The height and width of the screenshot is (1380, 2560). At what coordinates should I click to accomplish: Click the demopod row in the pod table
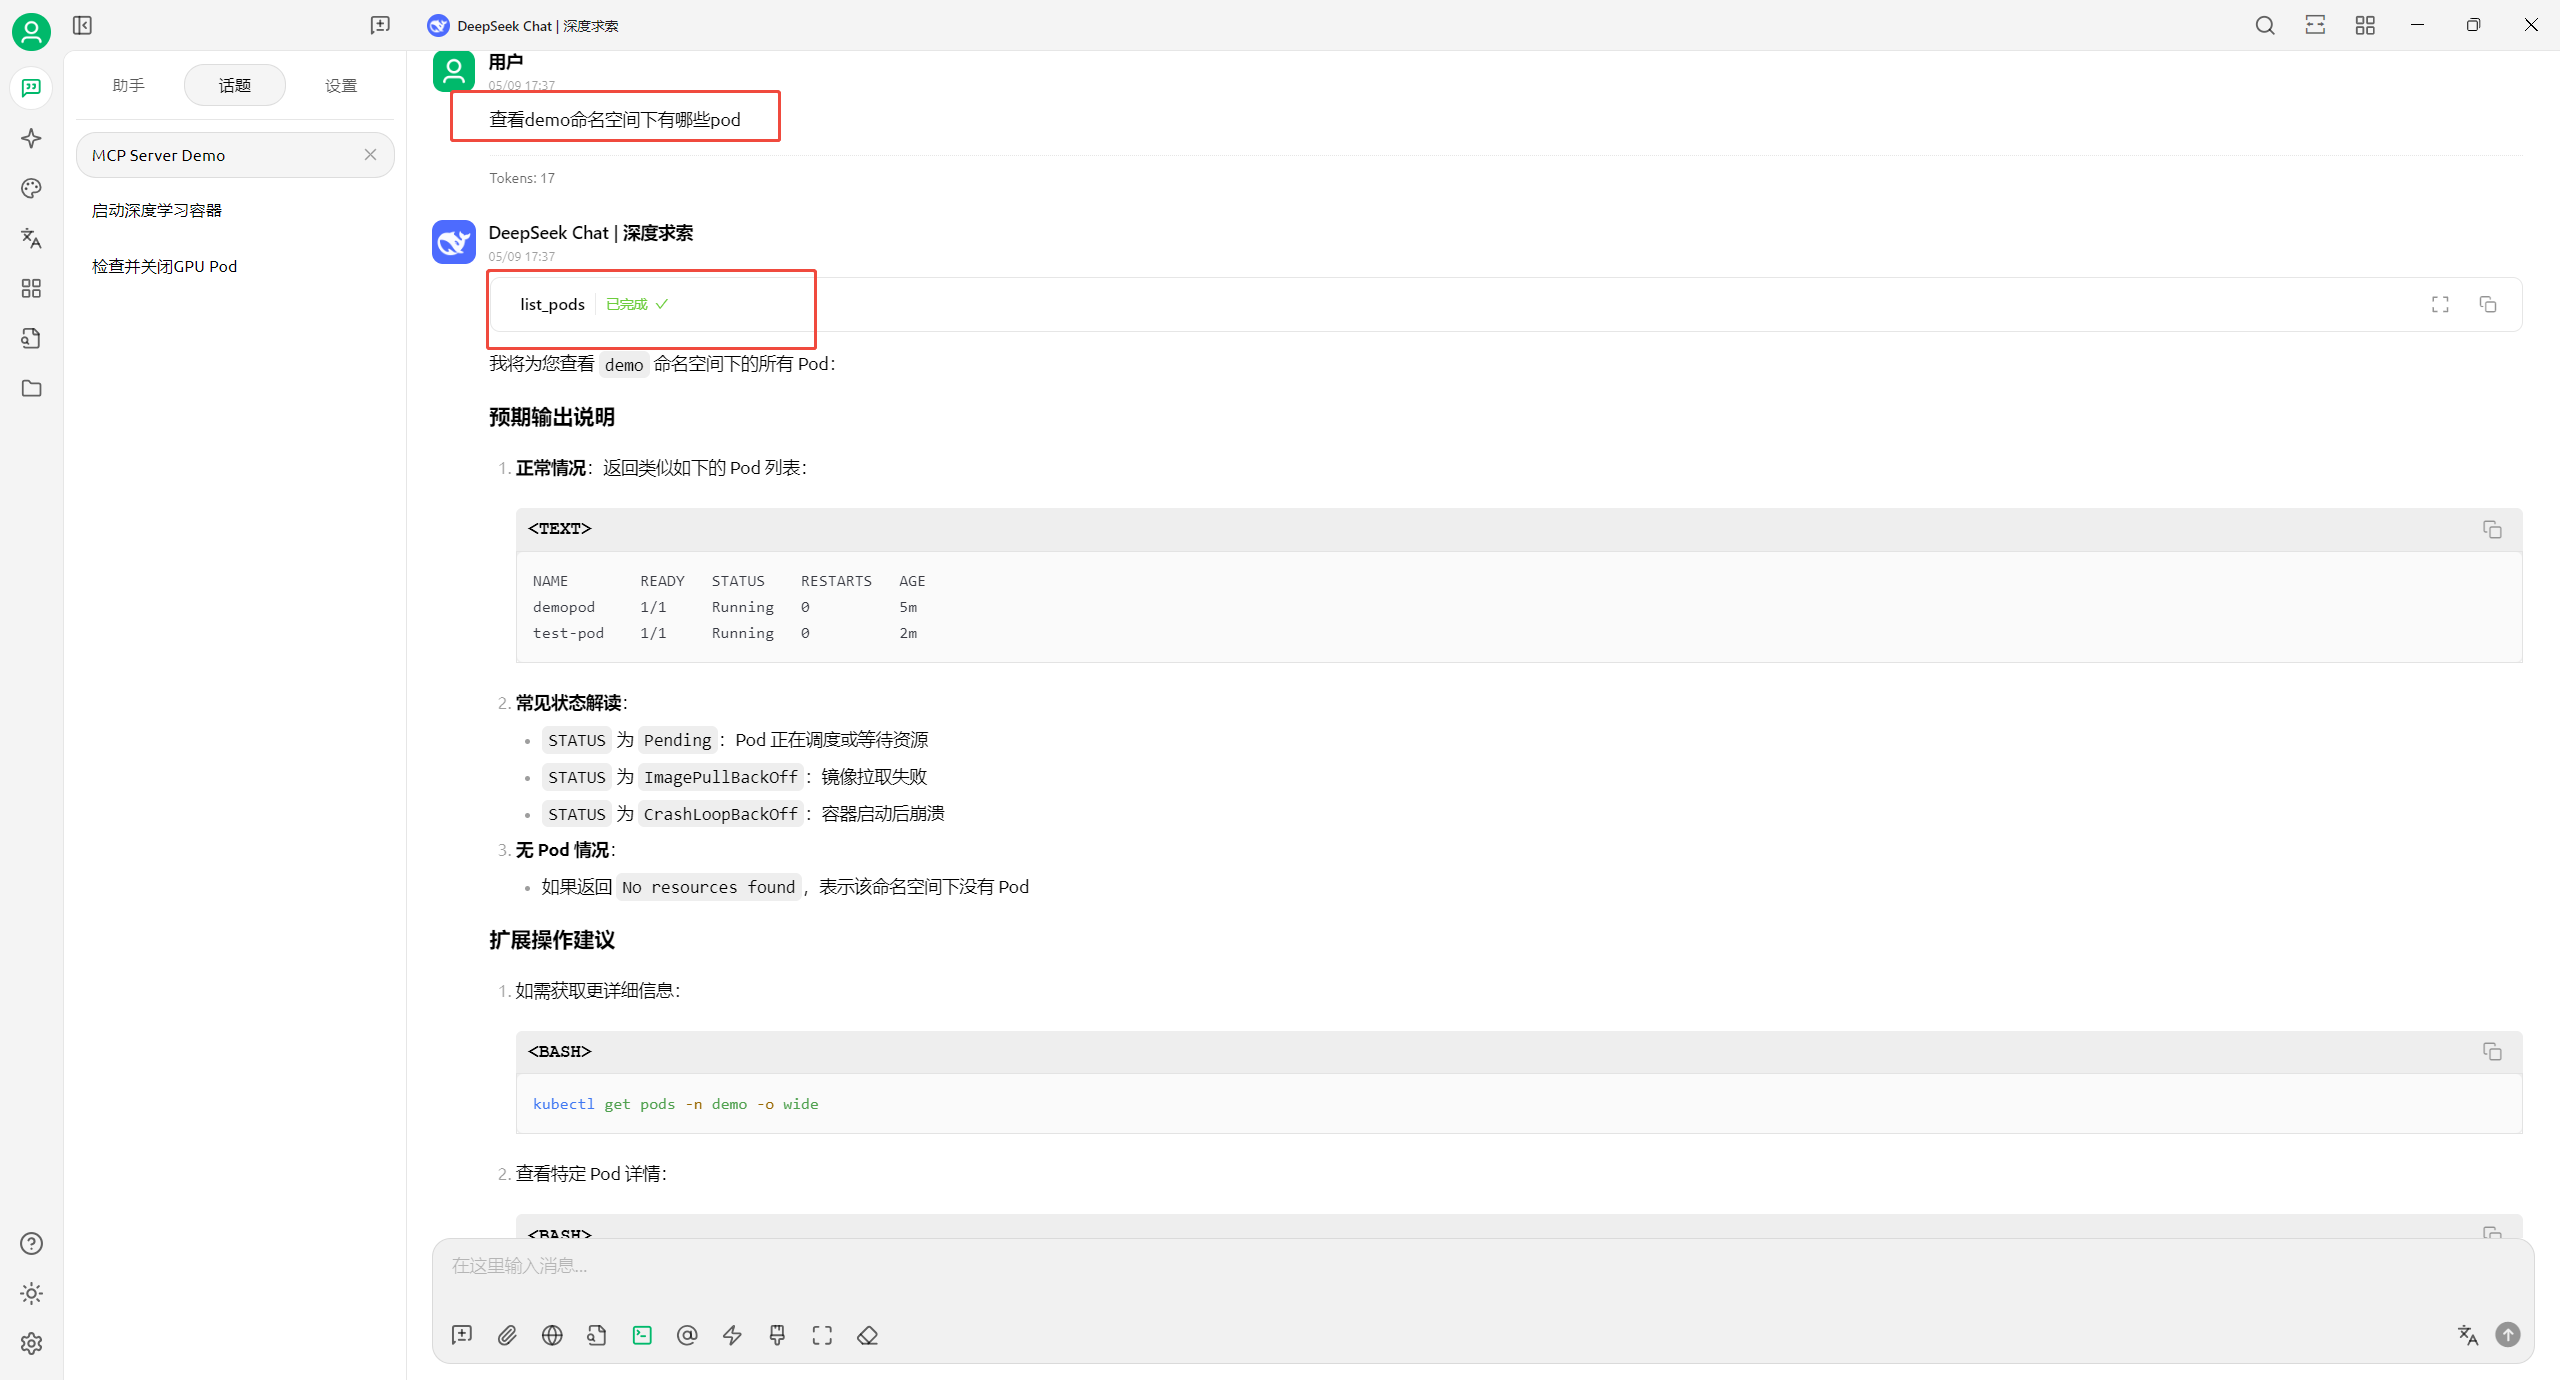[725, 607]
